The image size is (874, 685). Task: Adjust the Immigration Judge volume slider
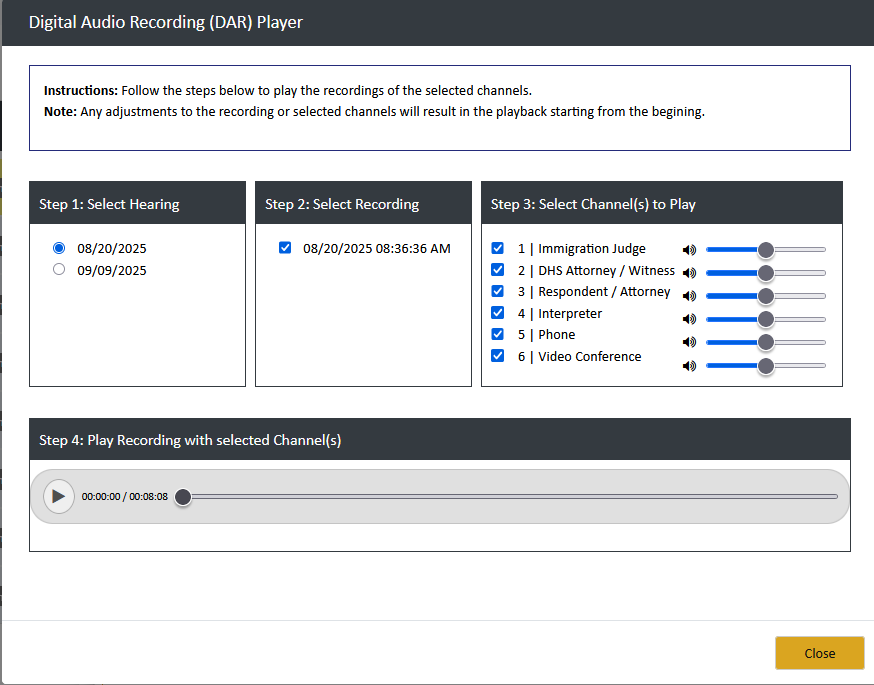(x=766, y=250)
